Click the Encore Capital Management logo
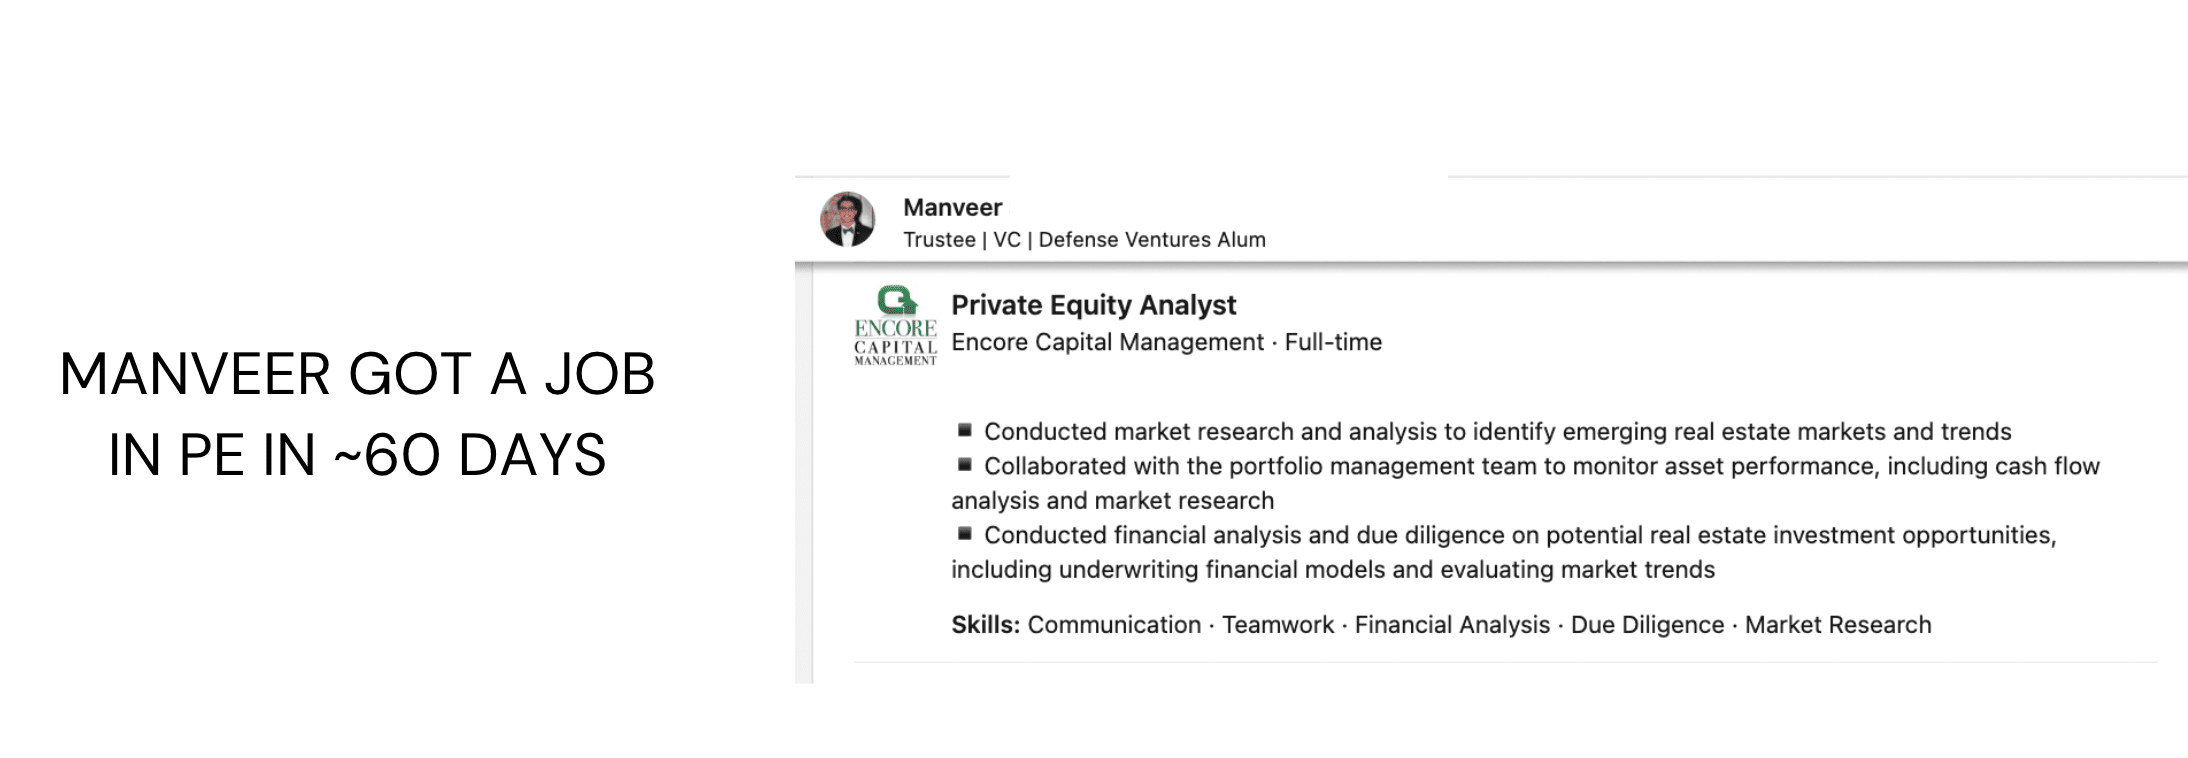This screenshot has height=758, width=2188. pyautogui.click(x=895, y=326)
